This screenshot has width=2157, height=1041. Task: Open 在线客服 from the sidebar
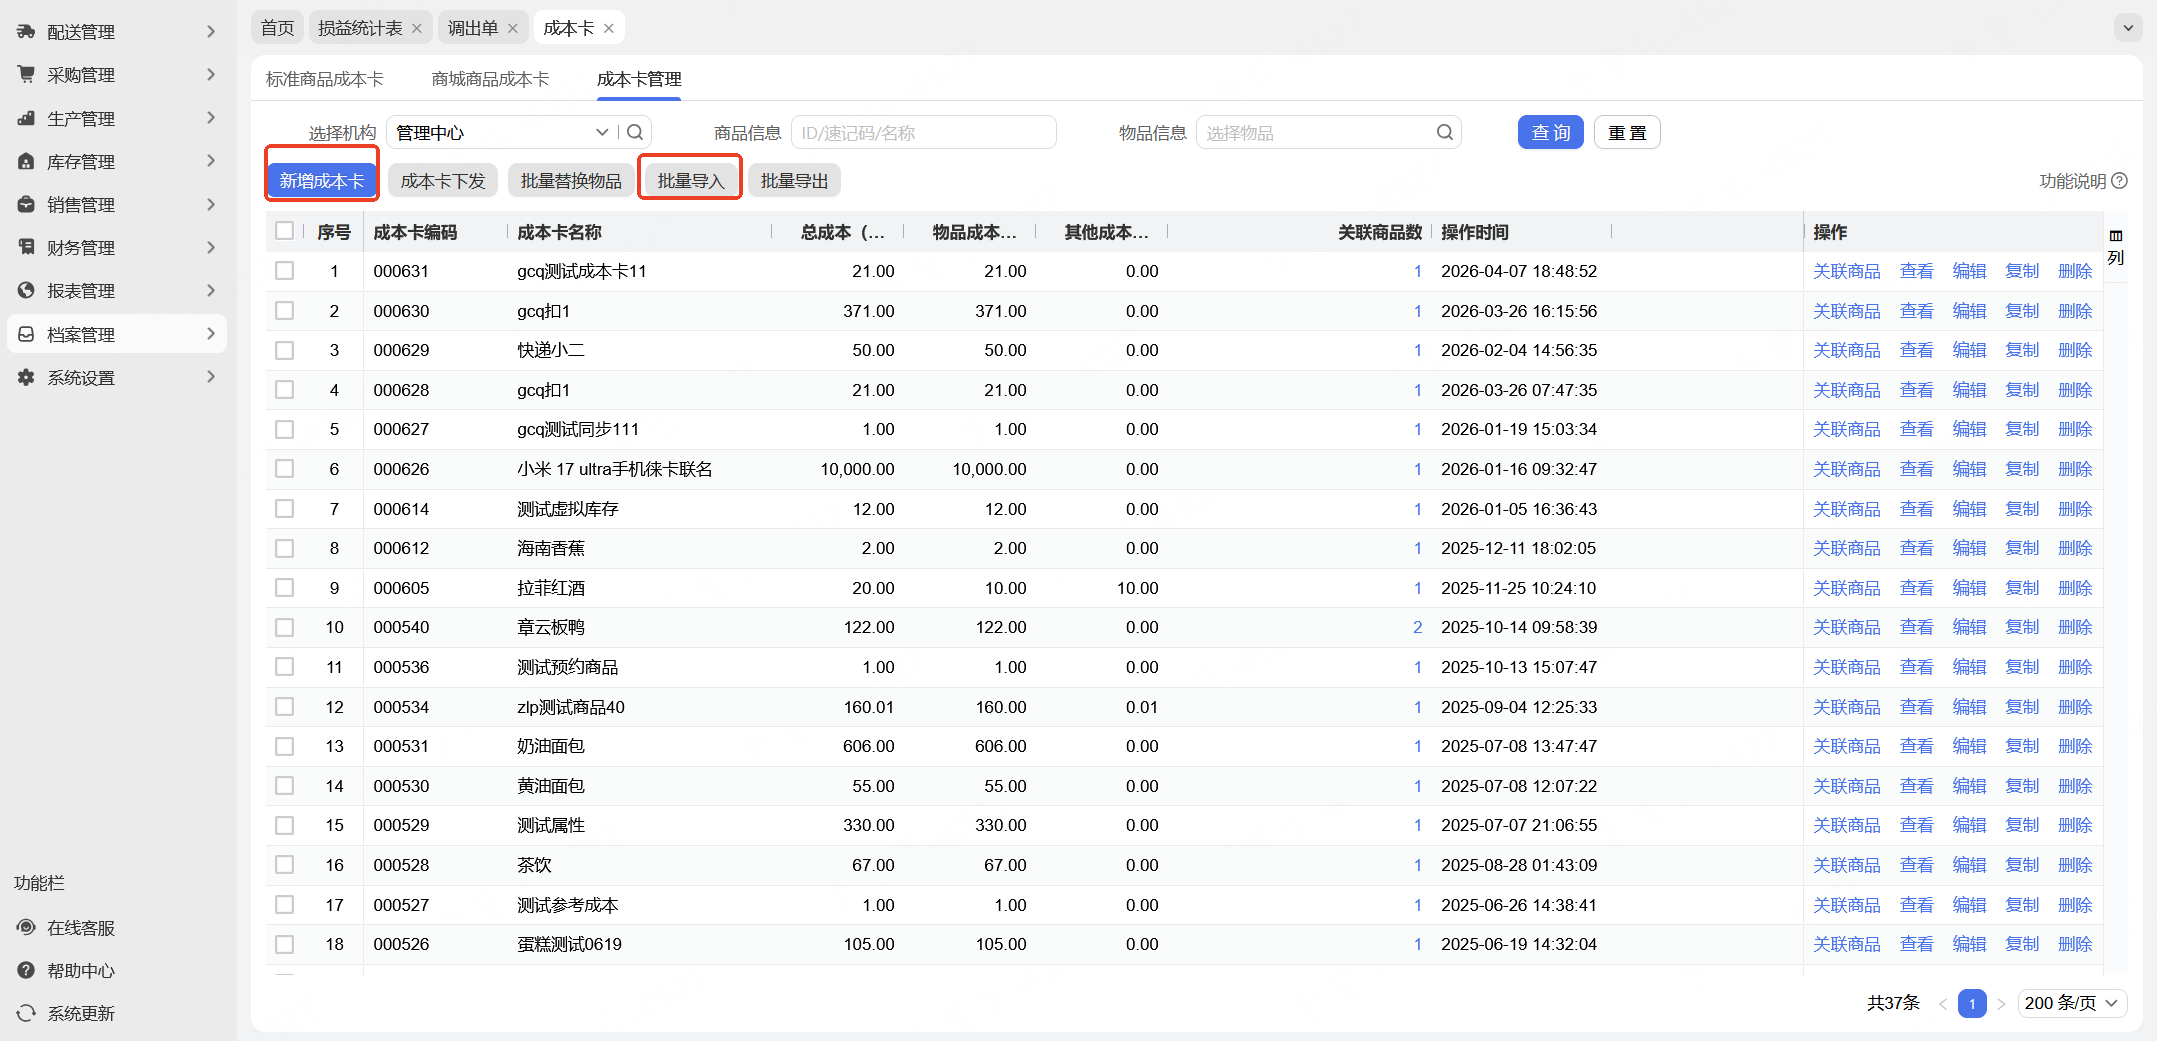click(80, 928)
